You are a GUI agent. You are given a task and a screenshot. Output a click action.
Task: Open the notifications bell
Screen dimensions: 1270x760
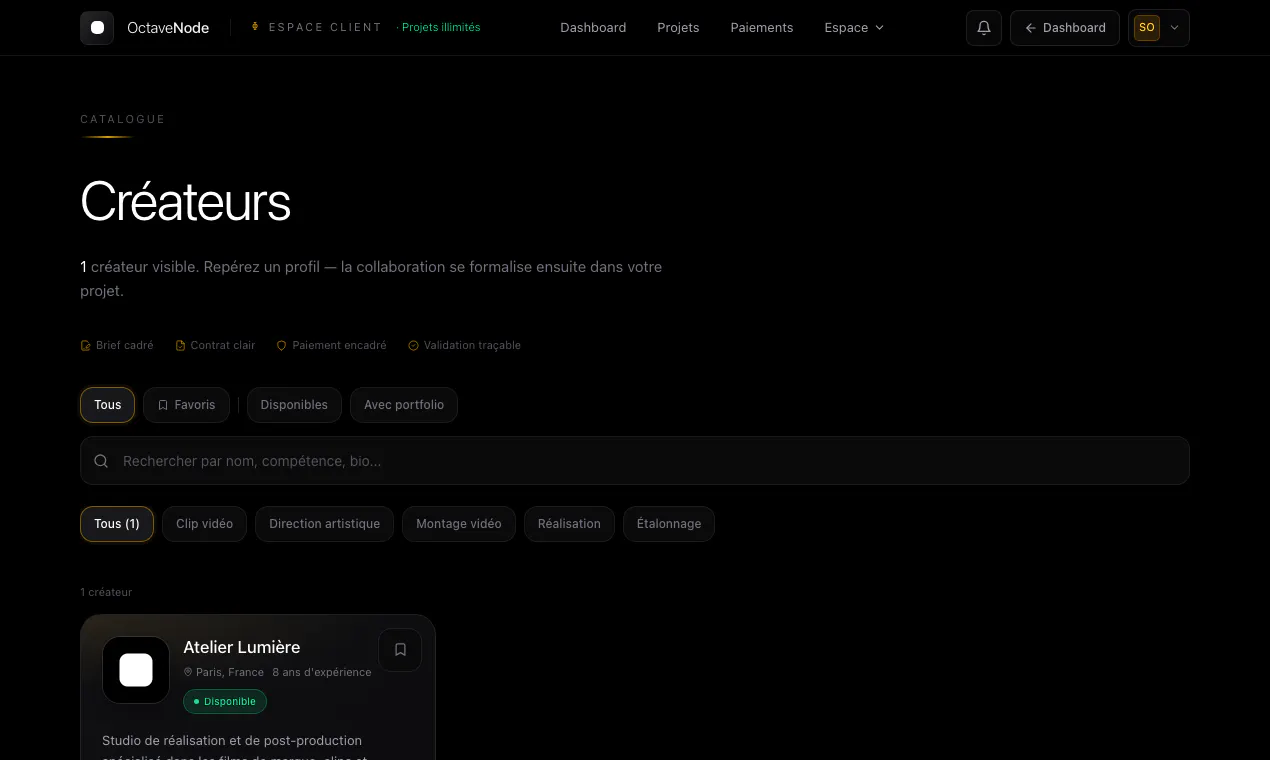pyautogui.click(x=984, y=28)
